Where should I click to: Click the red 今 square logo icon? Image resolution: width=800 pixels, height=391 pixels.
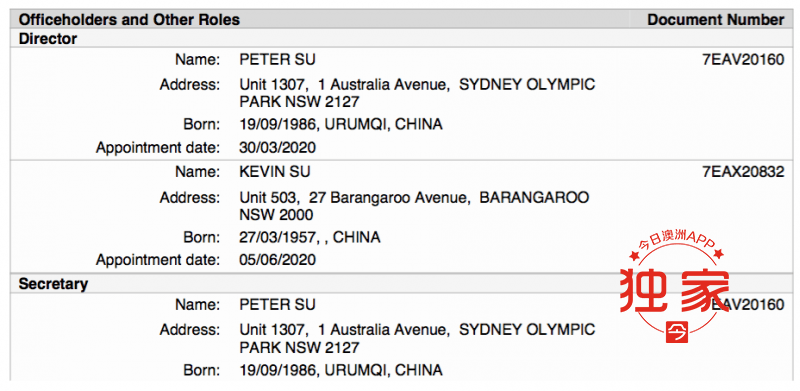tap(678, 332)
